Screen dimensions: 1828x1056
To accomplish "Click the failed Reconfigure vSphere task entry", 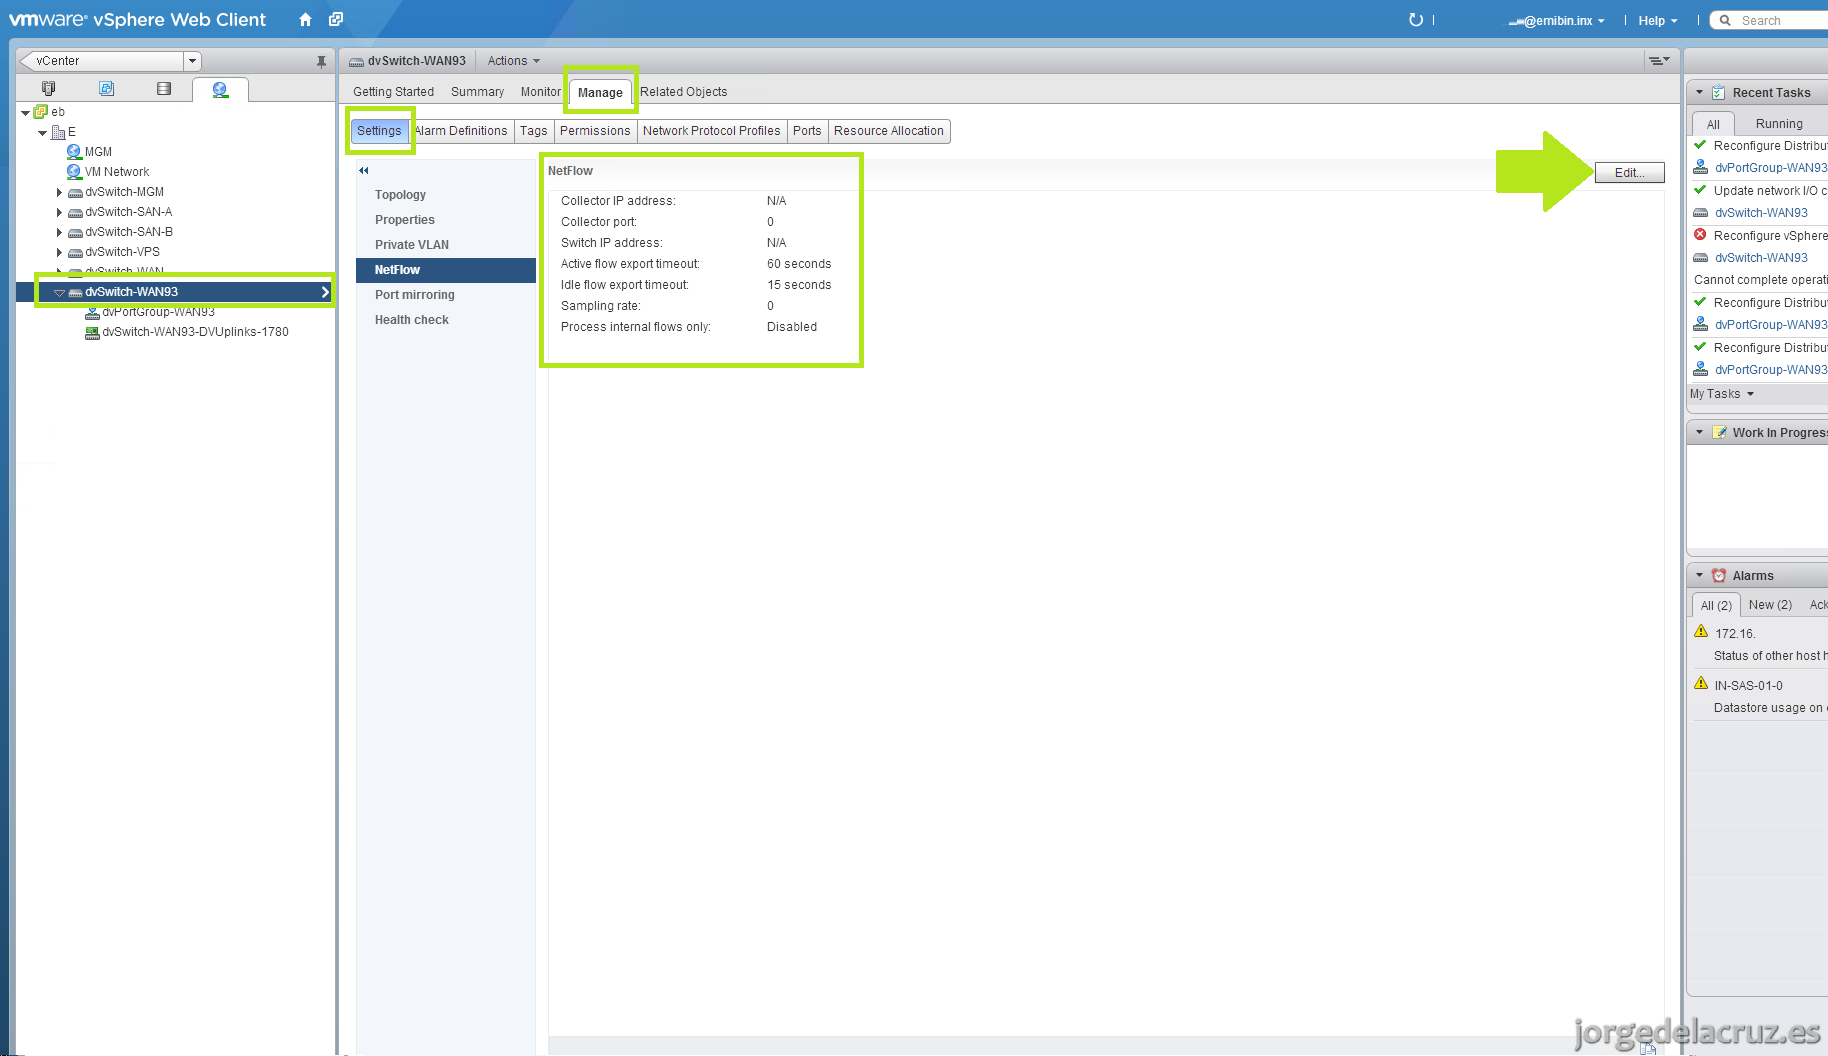I will 1770,236.
